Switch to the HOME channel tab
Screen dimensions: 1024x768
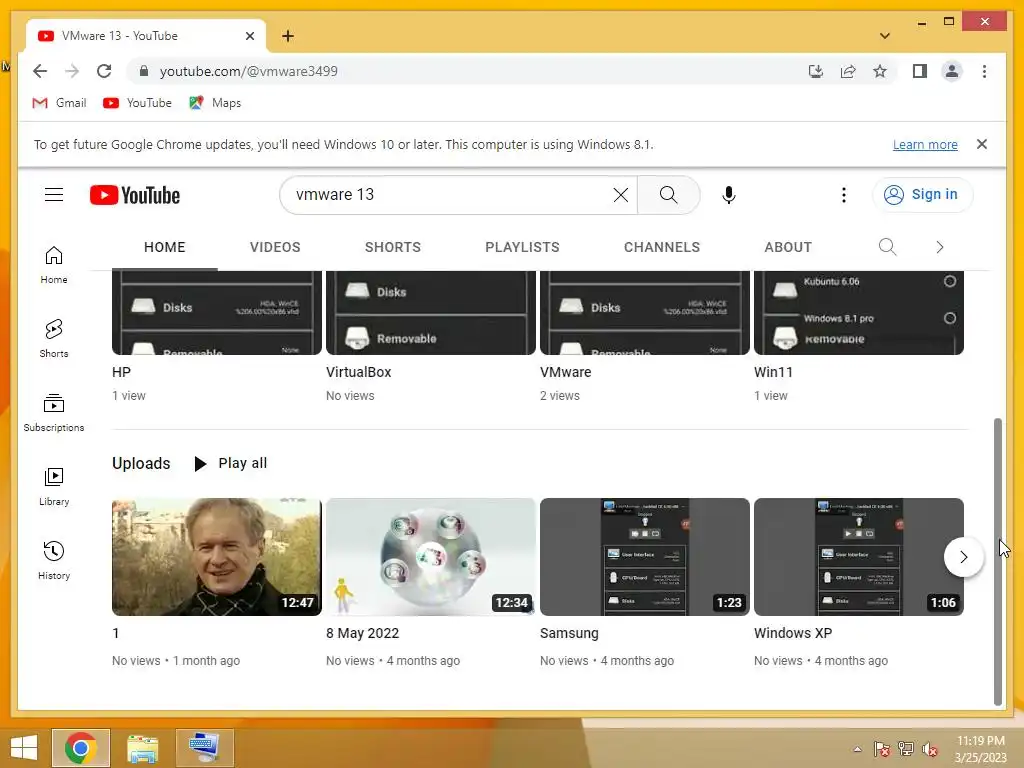(165, 247)
